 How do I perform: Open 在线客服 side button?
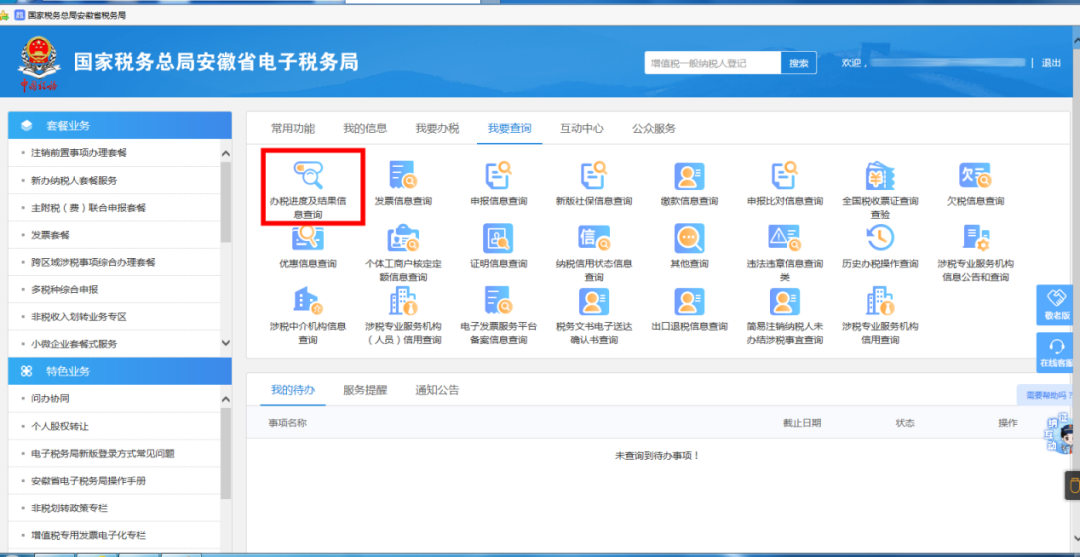(x=1055, y=353)
